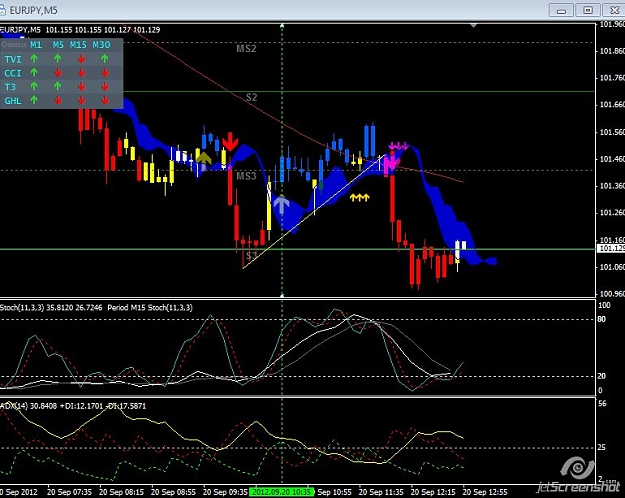
Task: Click the MS3 pivot level label
Action: coord(246,176)
